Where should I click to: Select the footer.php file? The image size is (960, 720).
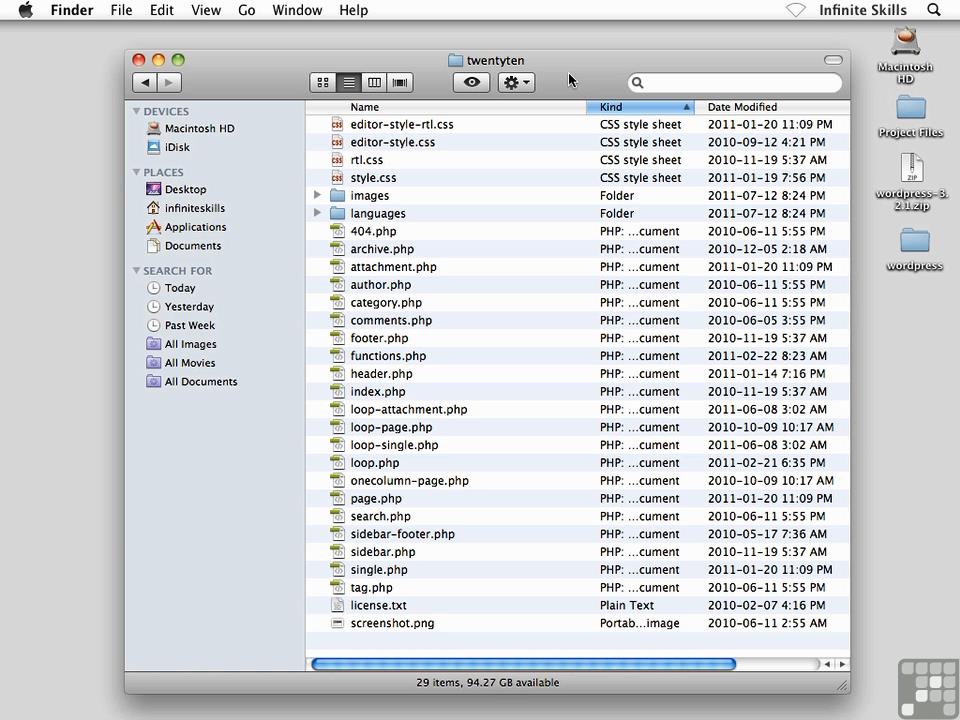pyautogui.click(x=577, y=338)
